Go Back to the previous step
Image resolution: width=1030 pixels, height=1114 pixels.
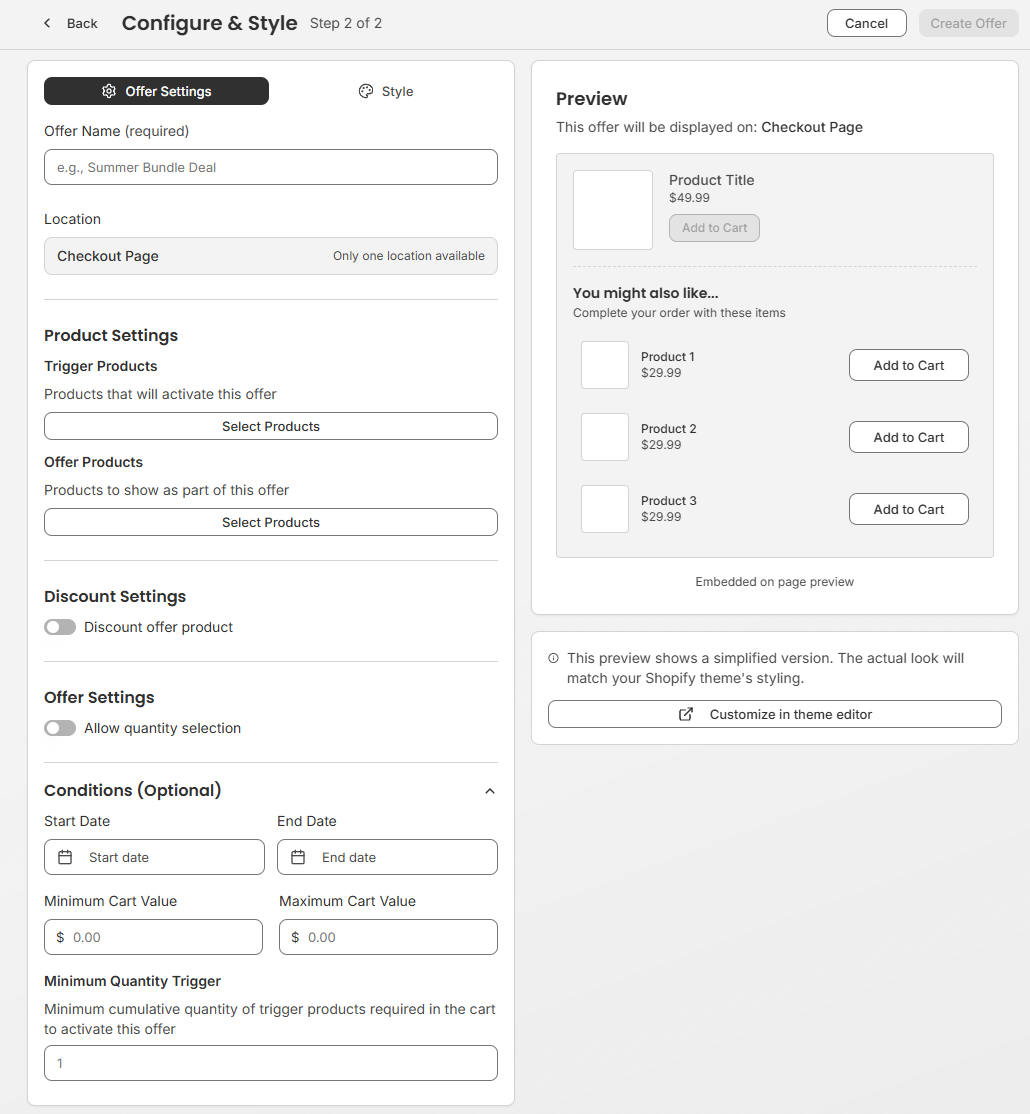pos(71,23)
